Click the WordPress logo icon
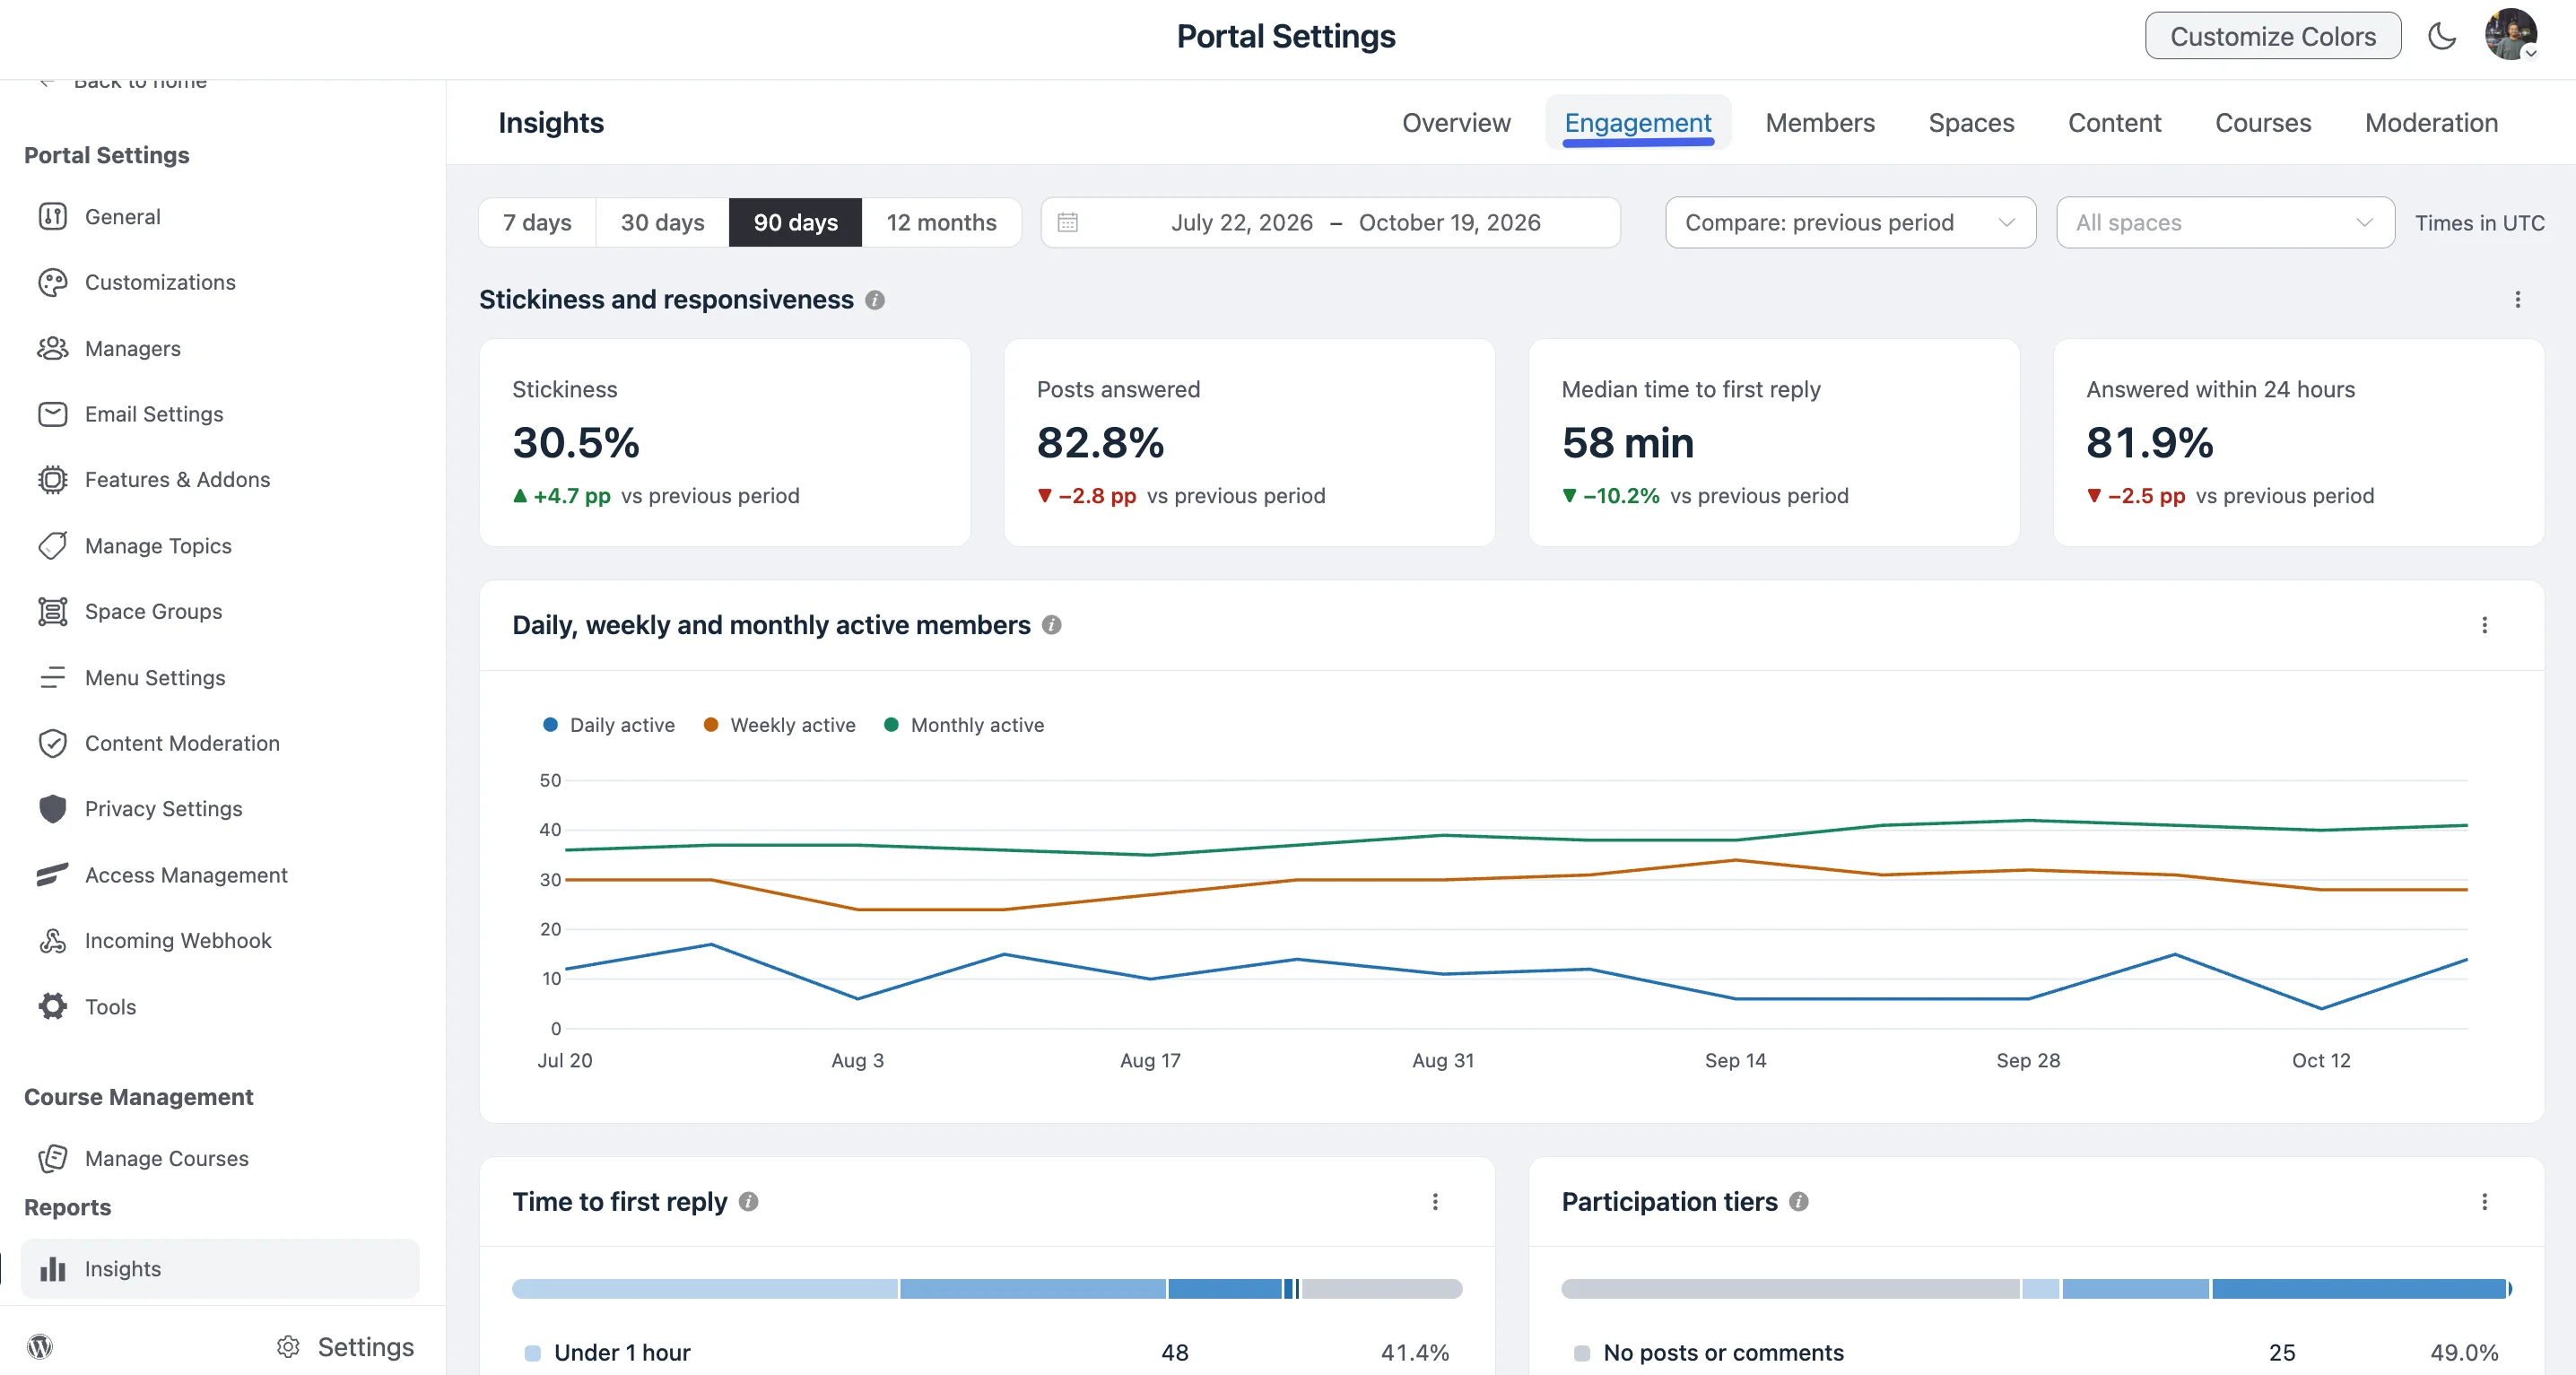The width and height of the screenshot is (2576, 1375). pyautogui.click(x=40, y=1347)
